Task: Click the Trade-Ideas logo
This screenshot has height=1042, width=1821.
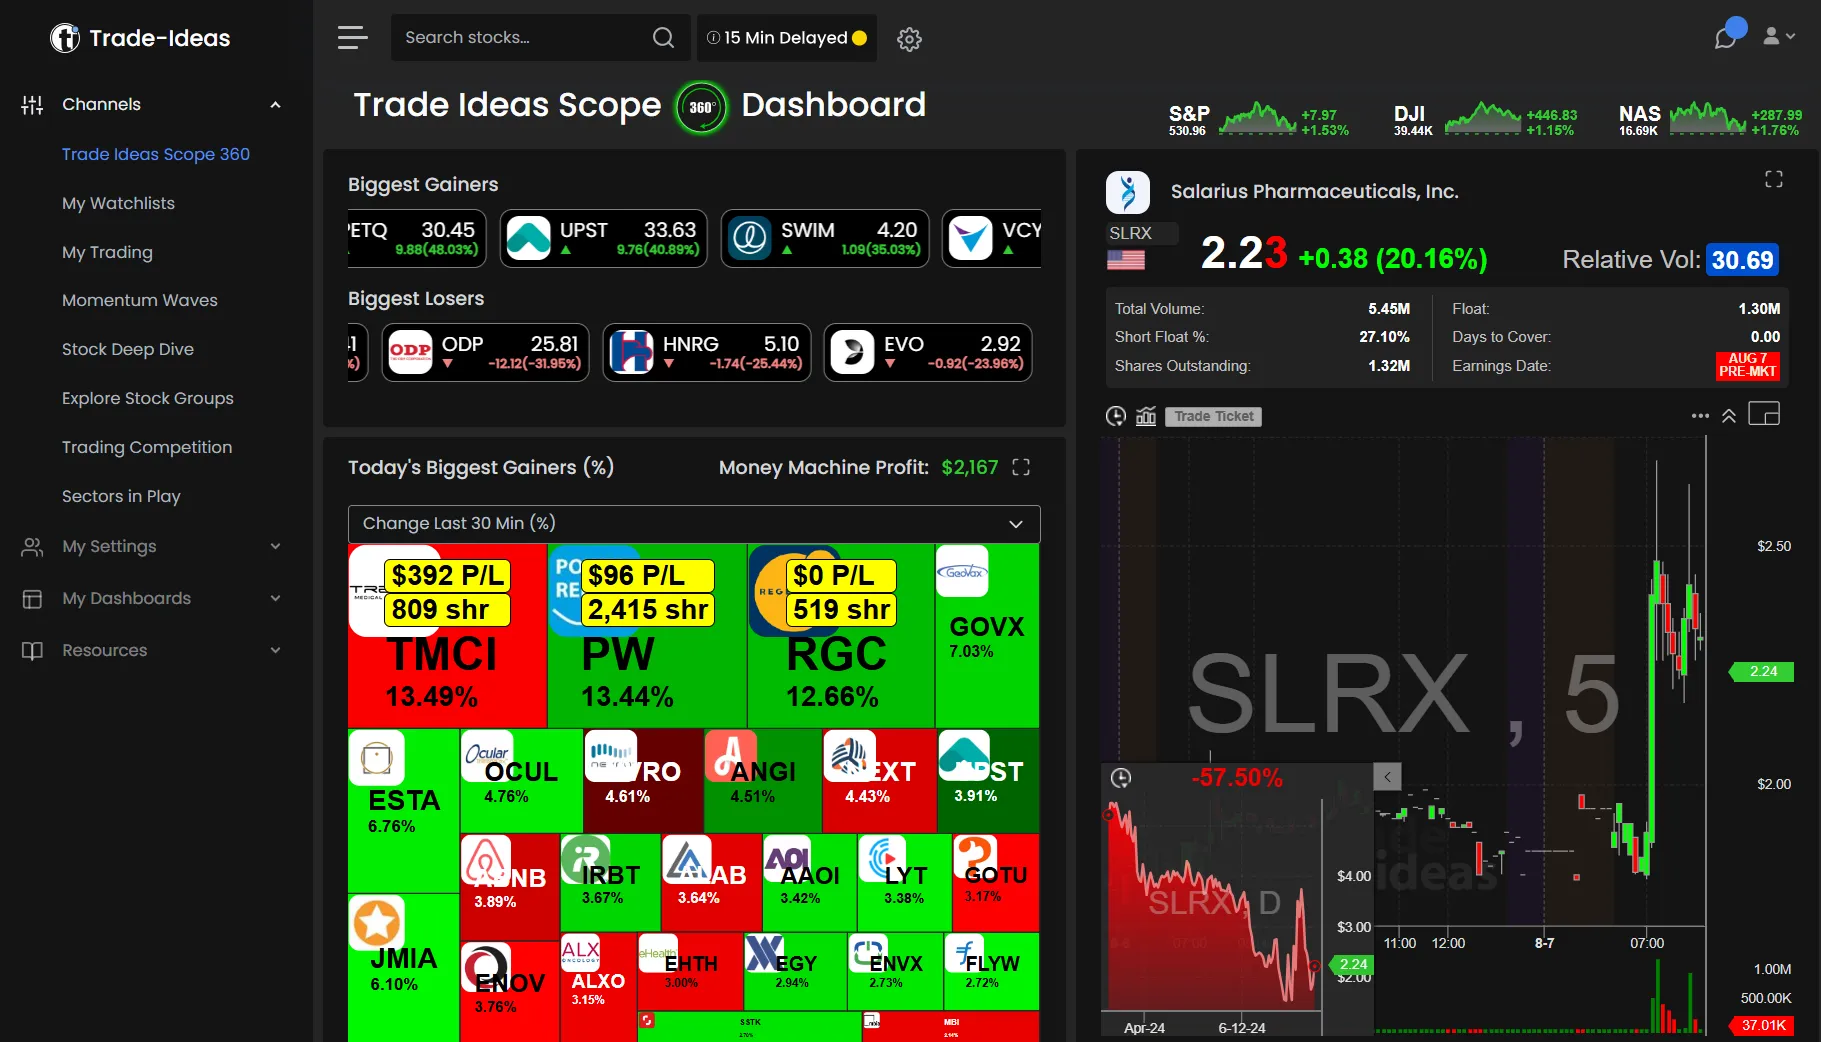Action: point(140,37)
